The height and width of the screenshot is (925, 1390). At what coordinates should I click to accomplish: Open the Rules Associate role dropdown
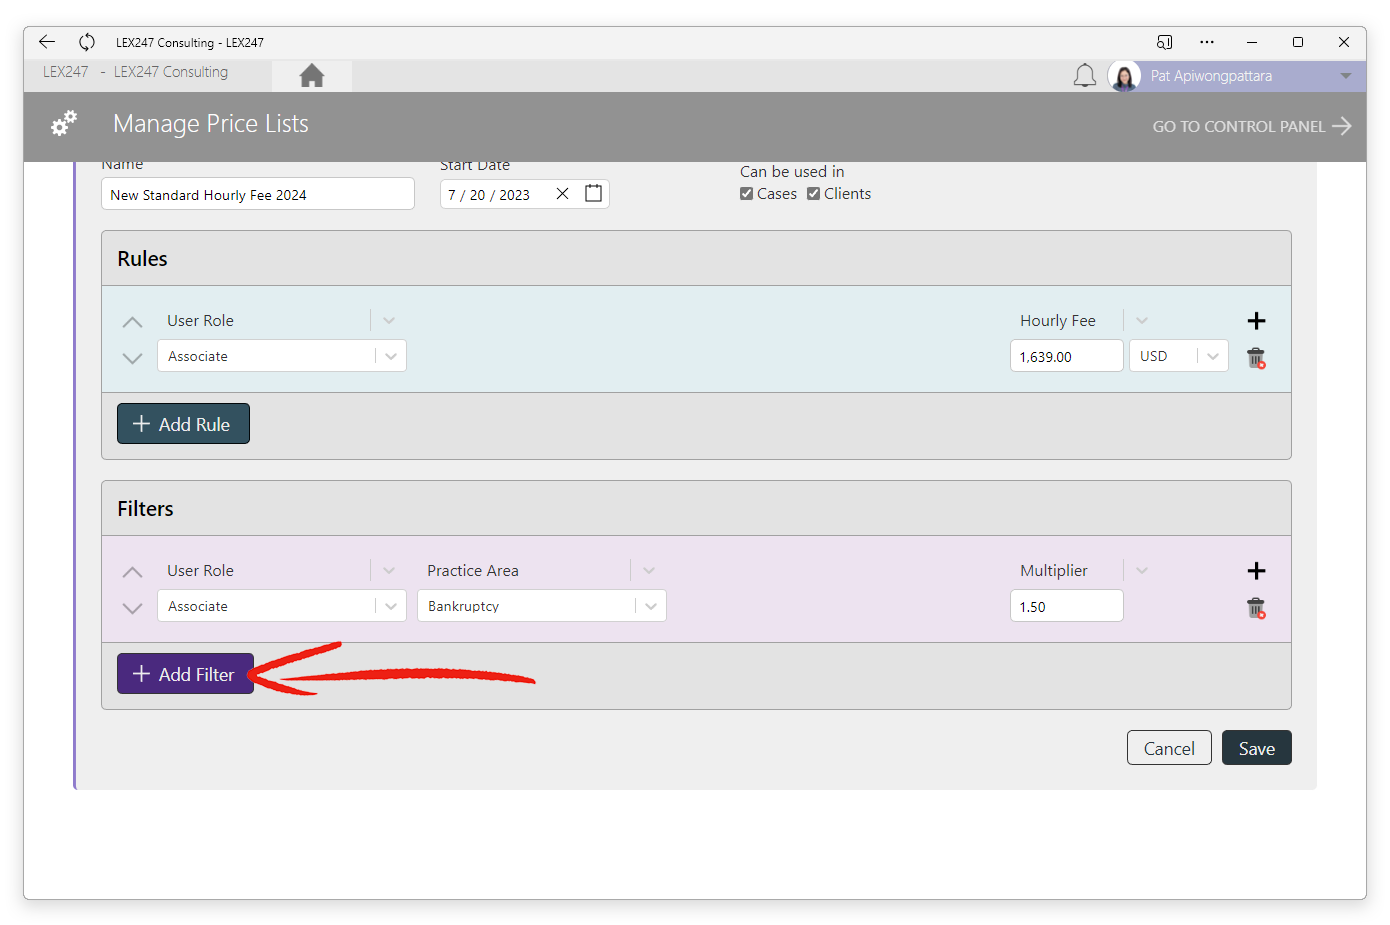point(391,356)
